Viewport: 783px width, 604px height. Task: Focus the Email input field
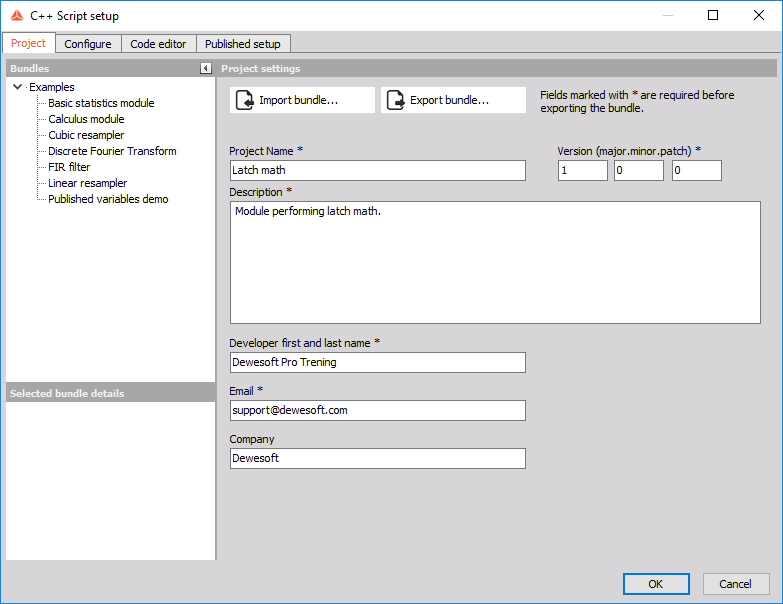[x=378, y=410]
